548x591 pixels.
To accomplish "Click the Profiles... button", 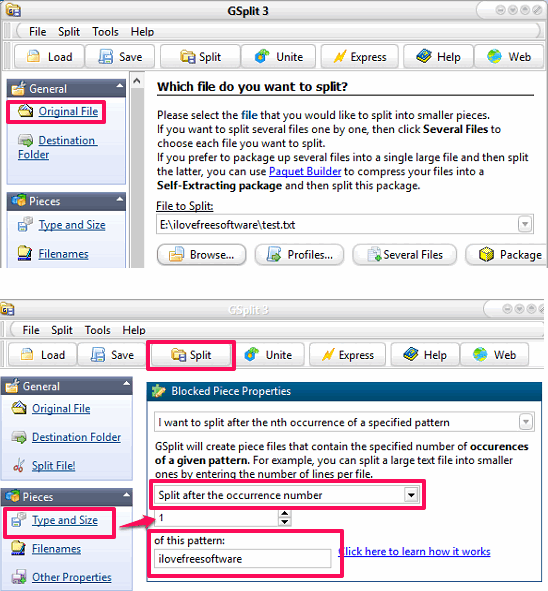I will coord(299,255).
